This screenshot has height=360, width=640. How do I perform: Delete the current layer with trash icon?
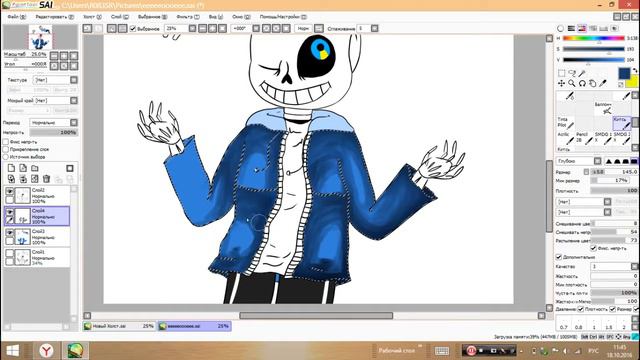(47, 179)
